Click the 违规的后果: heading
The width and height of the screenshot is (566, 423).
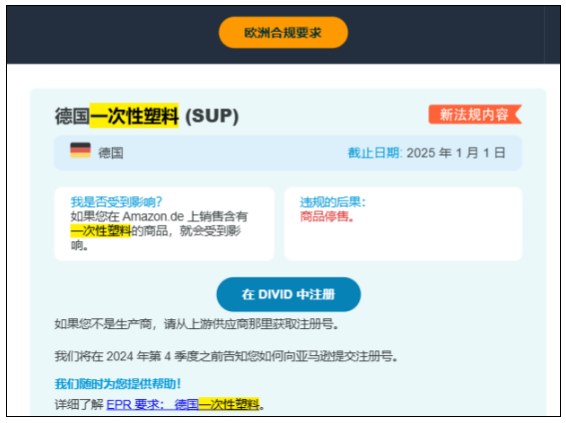tap(332, 202)
